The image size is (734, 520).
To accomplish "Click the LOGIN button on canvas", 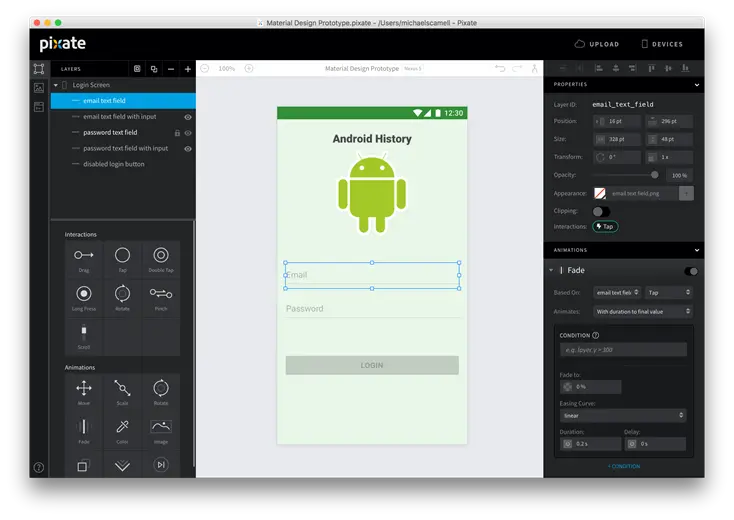I will 372,365.
